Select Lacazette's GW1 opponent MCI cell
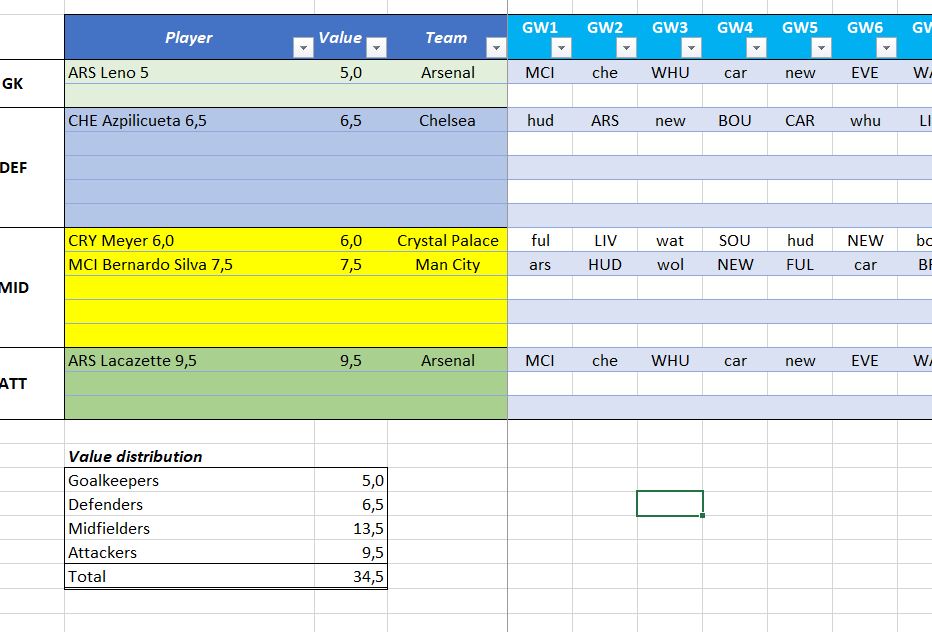The width and height of the screenshot is (932, 632). (541, 360)
